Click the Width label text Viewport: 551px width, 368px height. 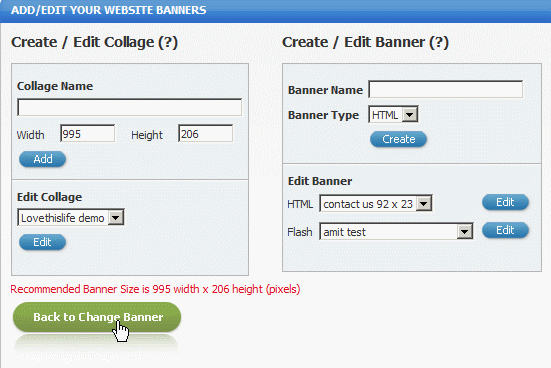[x=31, y=135]
